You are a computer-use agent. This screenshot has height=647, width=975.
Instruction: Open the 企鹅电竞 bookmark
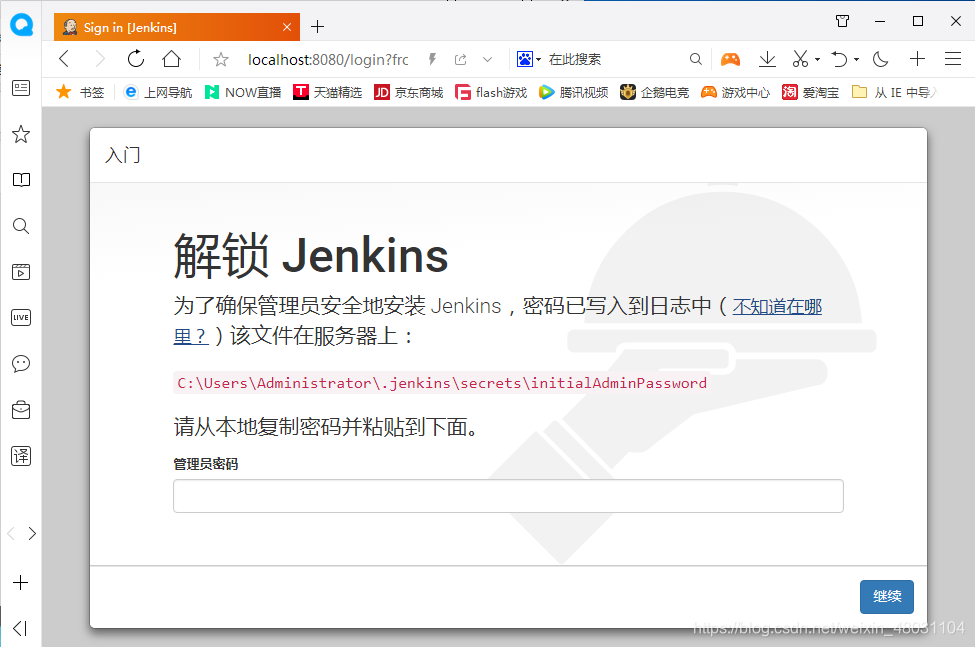point(655,93)
